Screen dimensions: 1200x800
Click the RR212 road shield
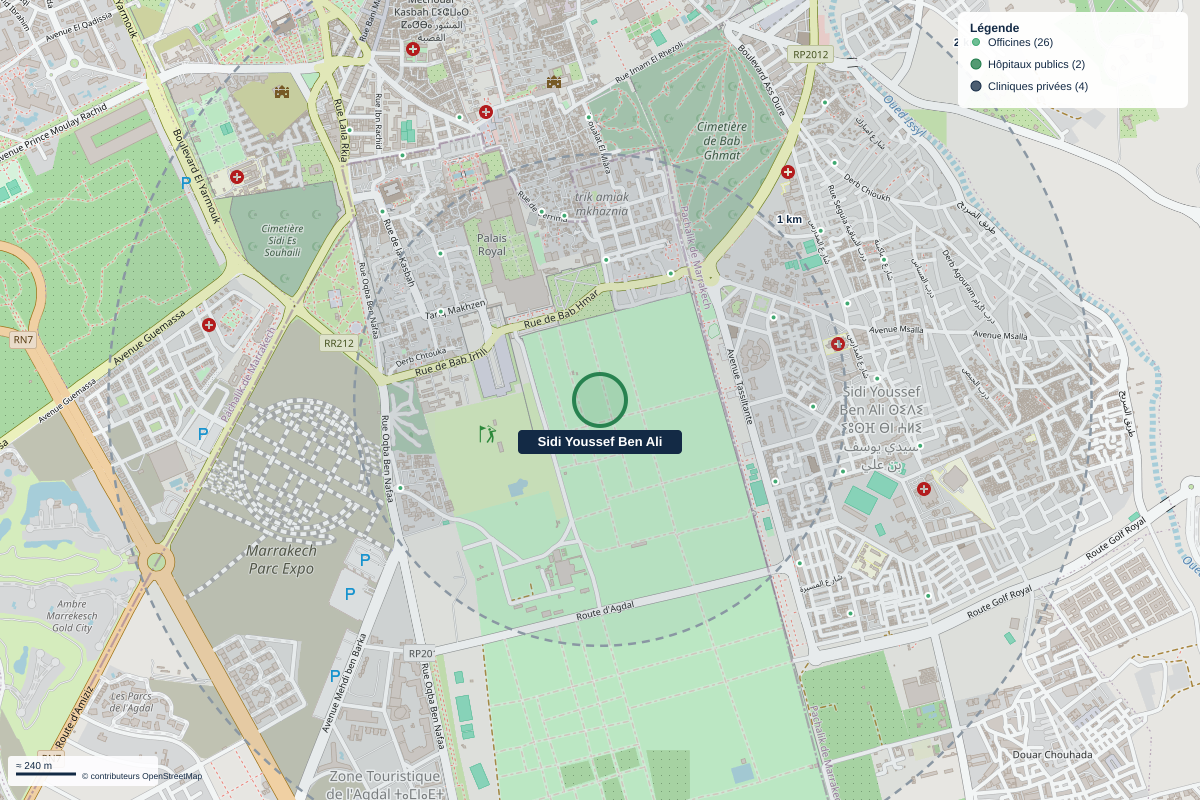339,343
